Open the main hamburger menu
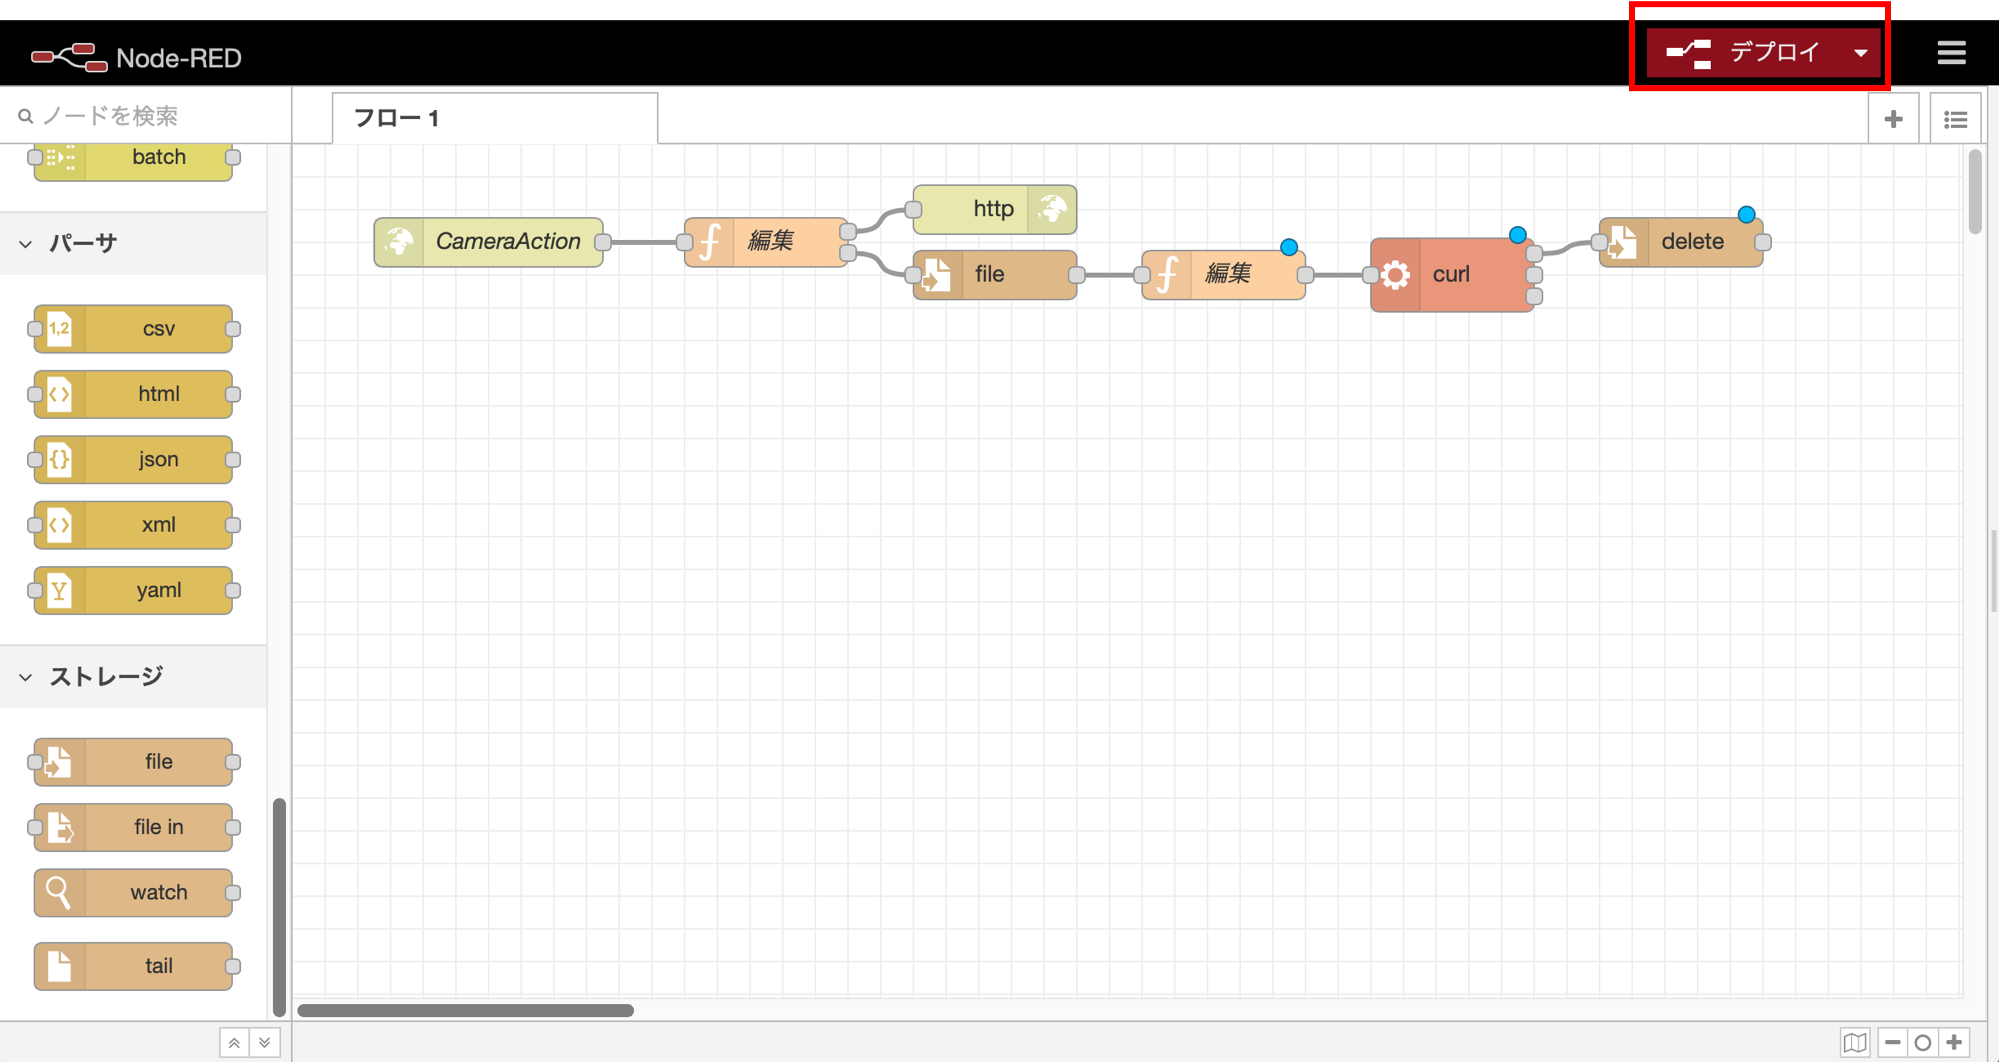The width and height of the screenshot is (1999, 1062). pos(1951,53)
